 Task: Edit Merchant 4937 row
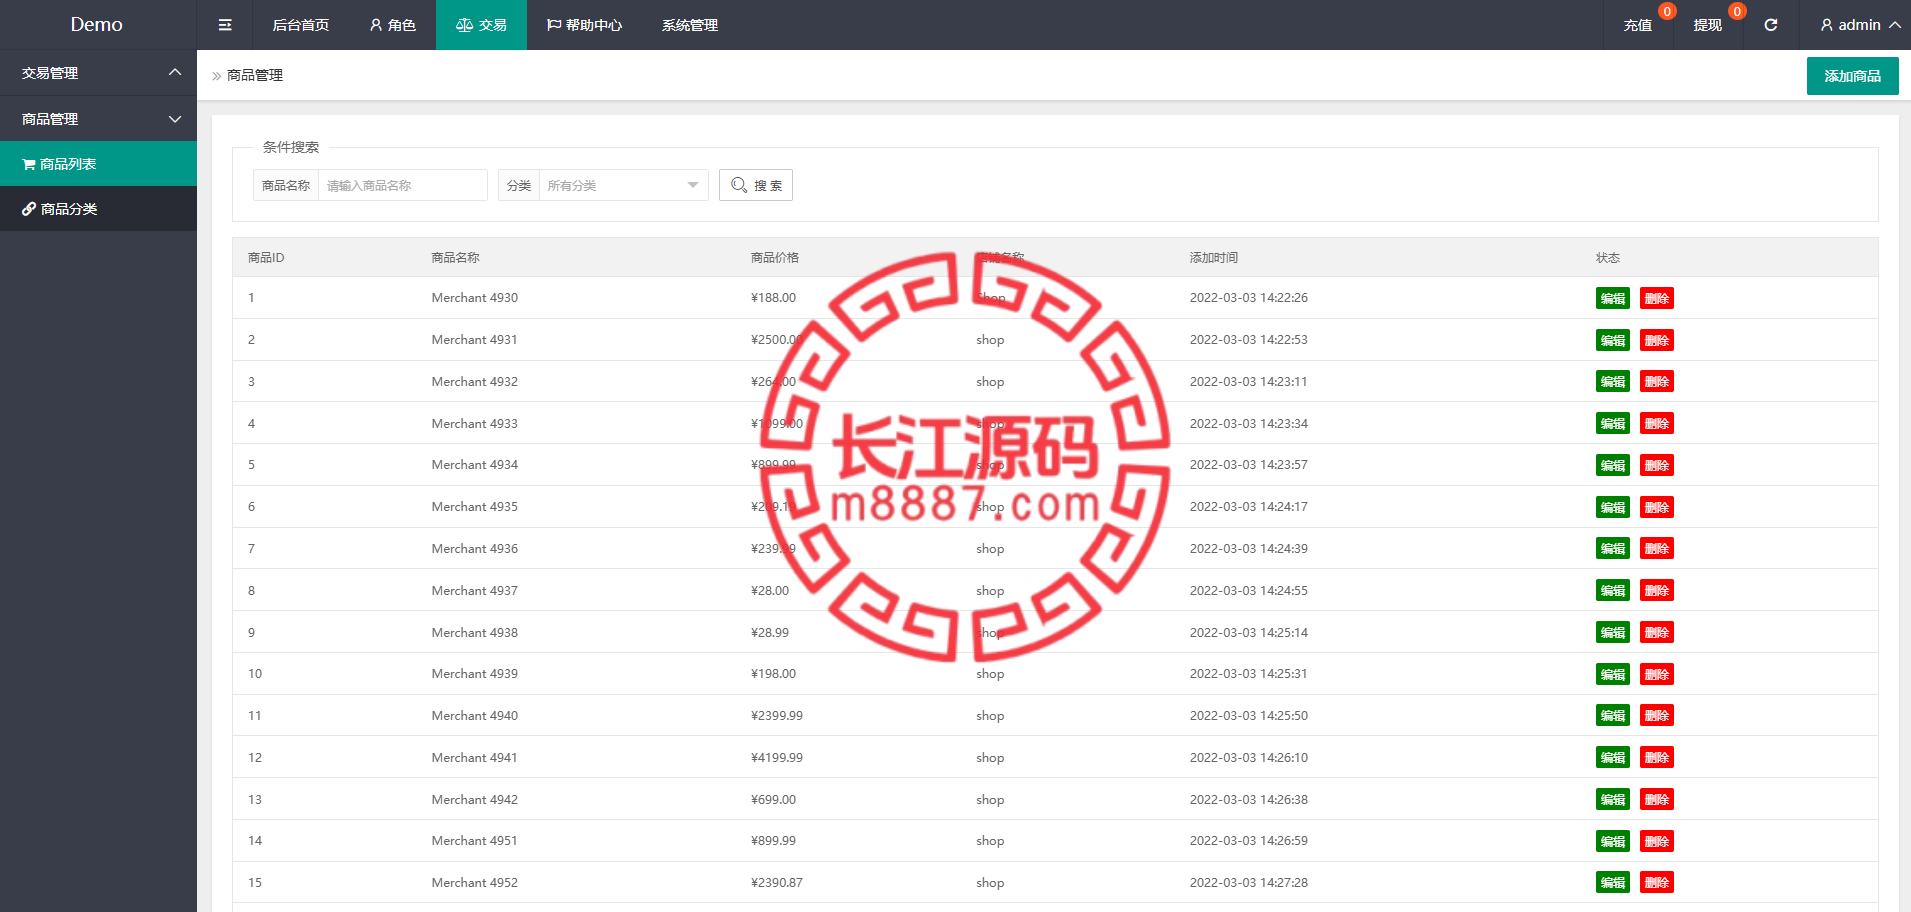1613,591
